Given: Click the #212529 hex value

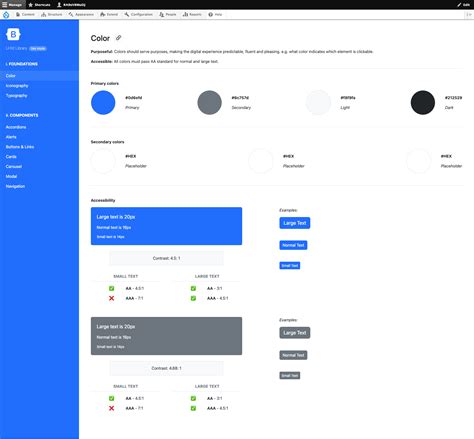Looking at the screenshot, I should (x=453, y=98).
